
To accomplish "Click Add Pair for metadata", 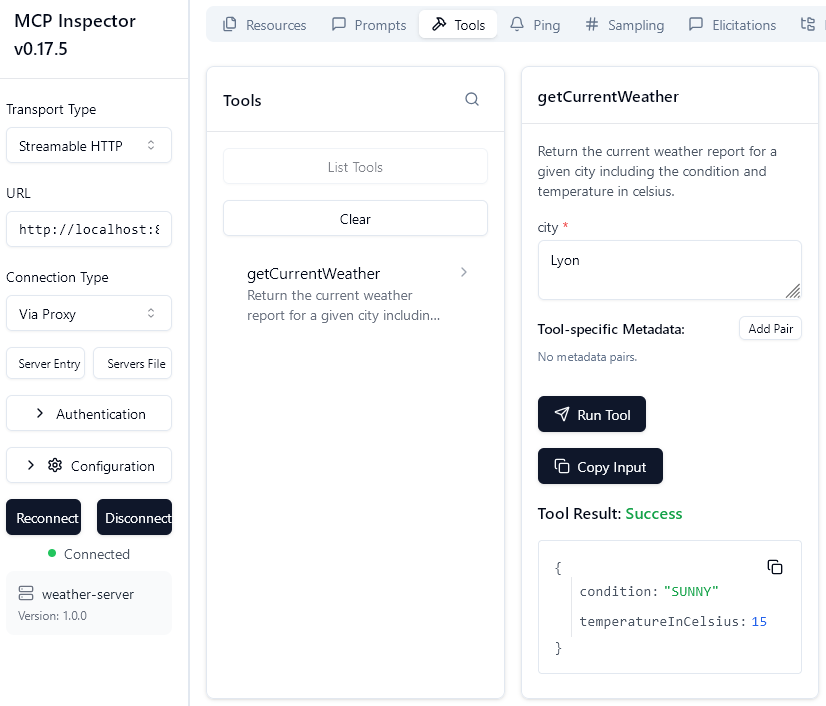I will tap(770, 329).
